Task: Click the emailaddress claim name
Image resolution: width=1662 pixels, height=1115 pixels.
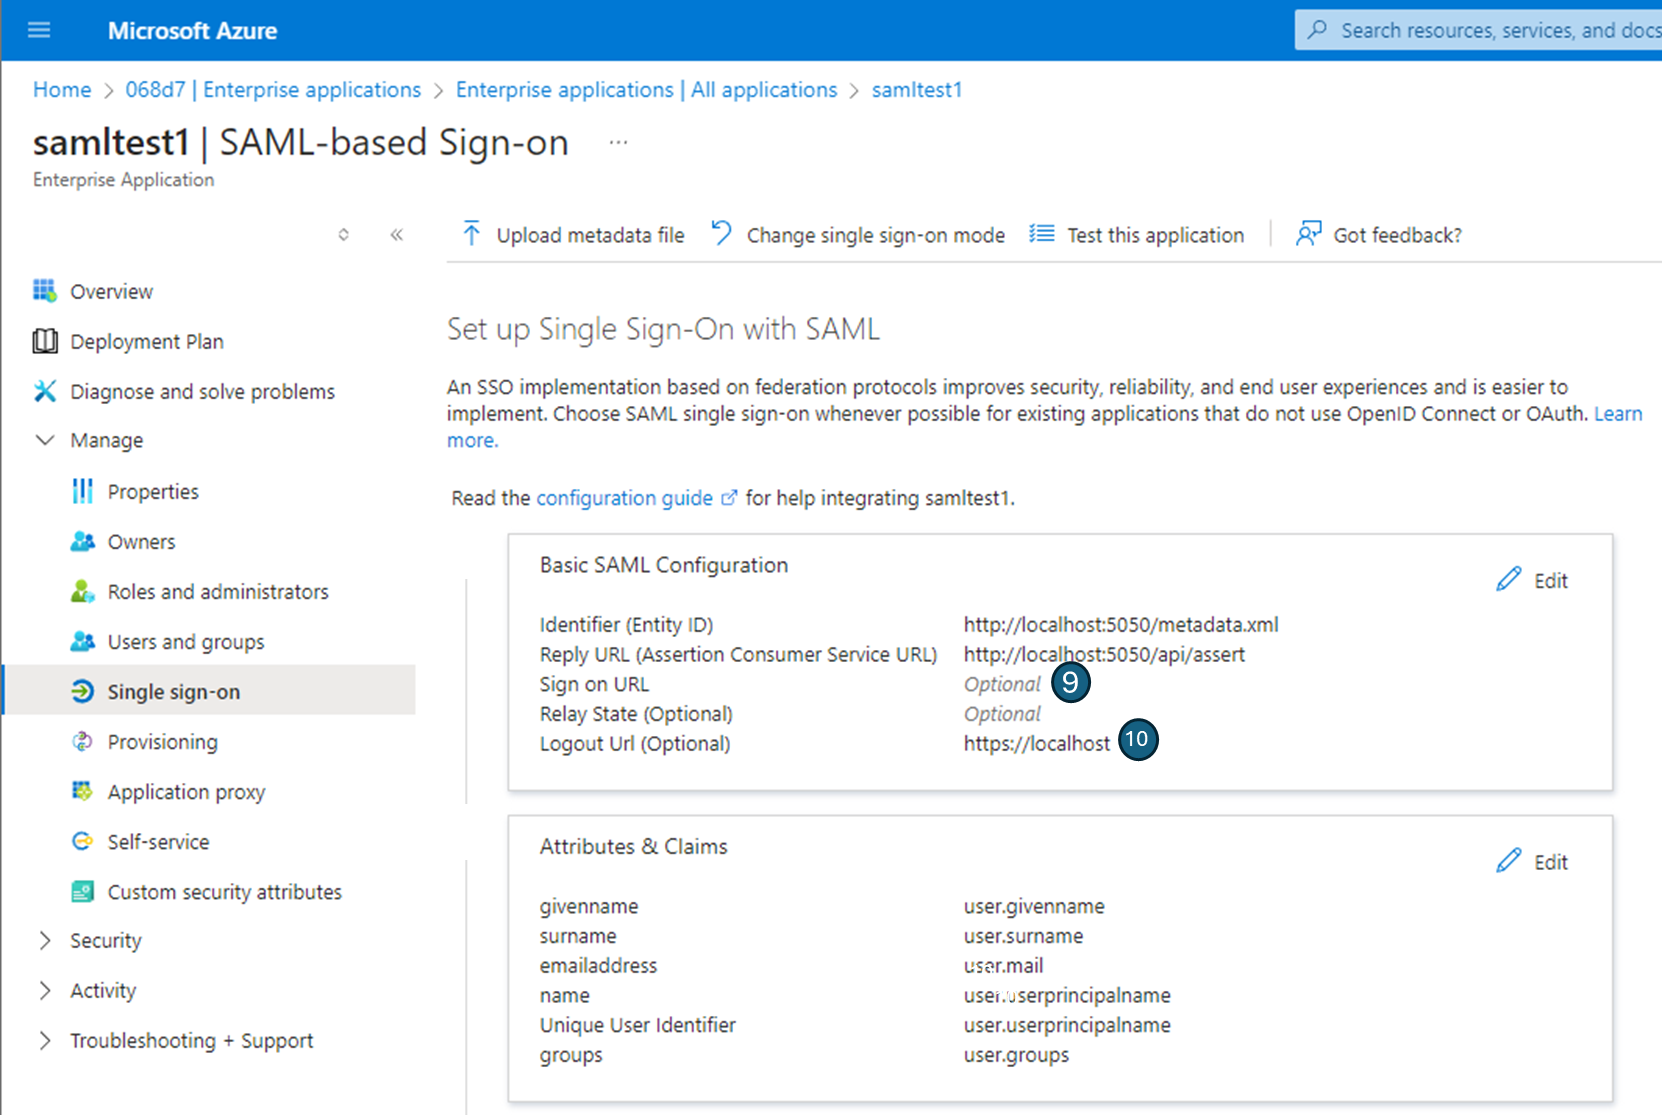Action: (598, 965)
